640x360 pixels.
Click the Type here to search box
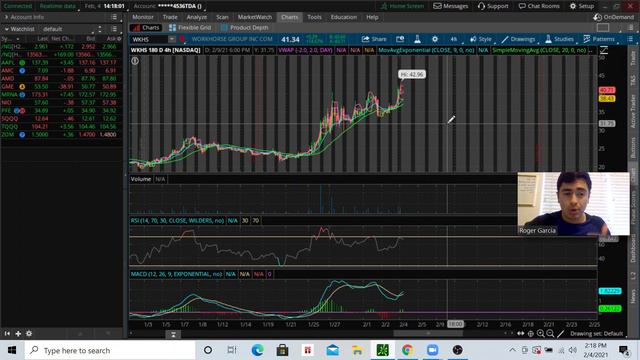[x=110, y=350]
